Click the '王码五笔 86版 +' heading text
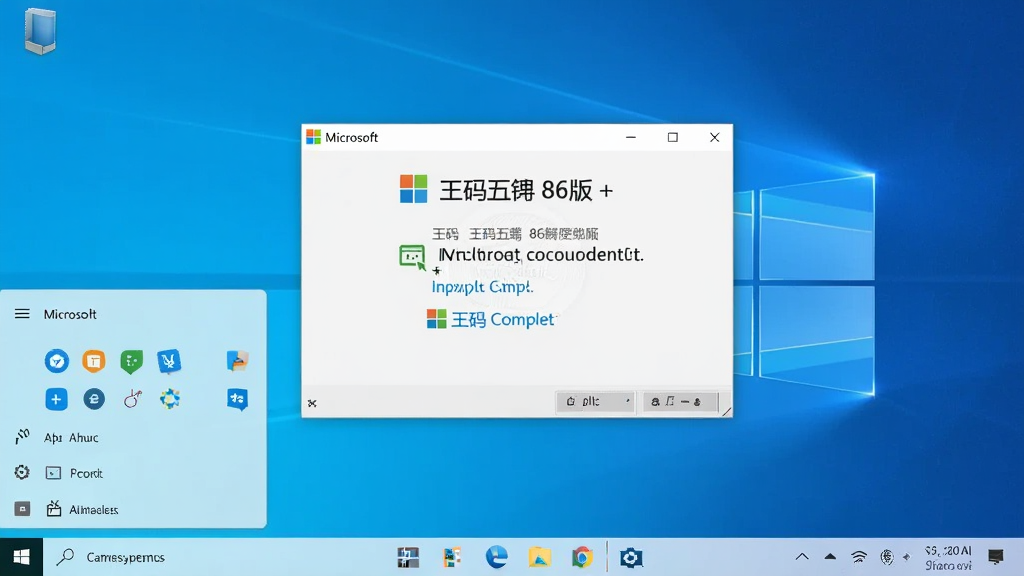This screenshot has width=1024, height=576. (x=526, y=190)
